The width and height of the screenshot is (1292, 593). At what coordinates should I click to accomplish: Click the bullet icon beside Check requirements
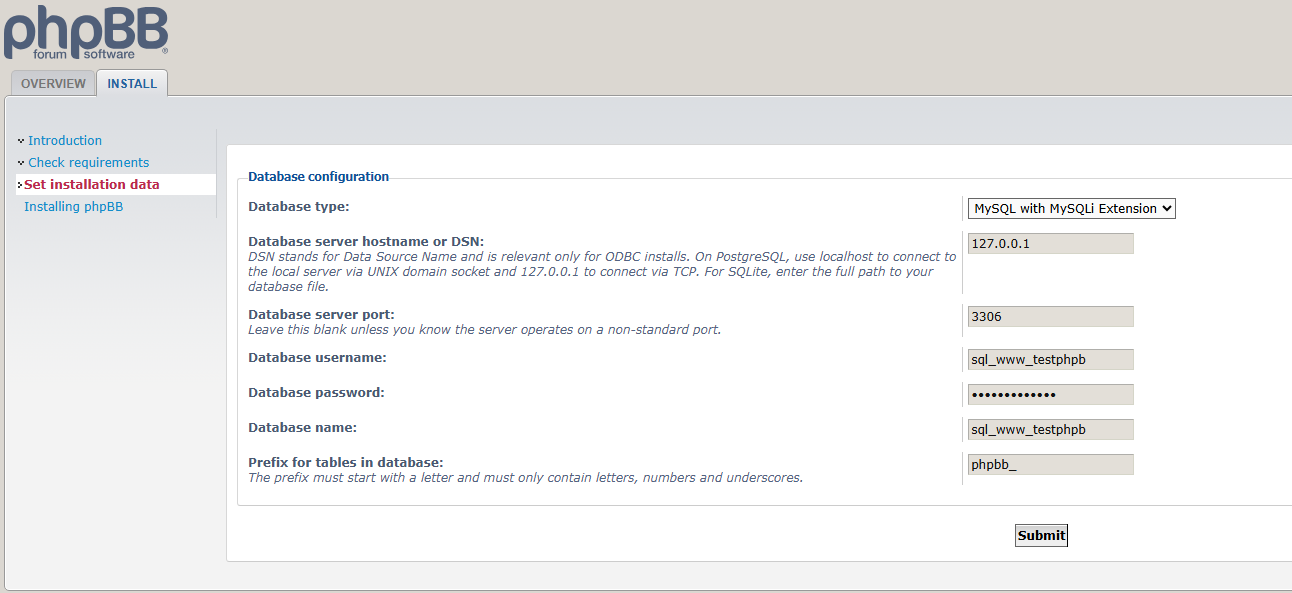click(x=21, y=163)
